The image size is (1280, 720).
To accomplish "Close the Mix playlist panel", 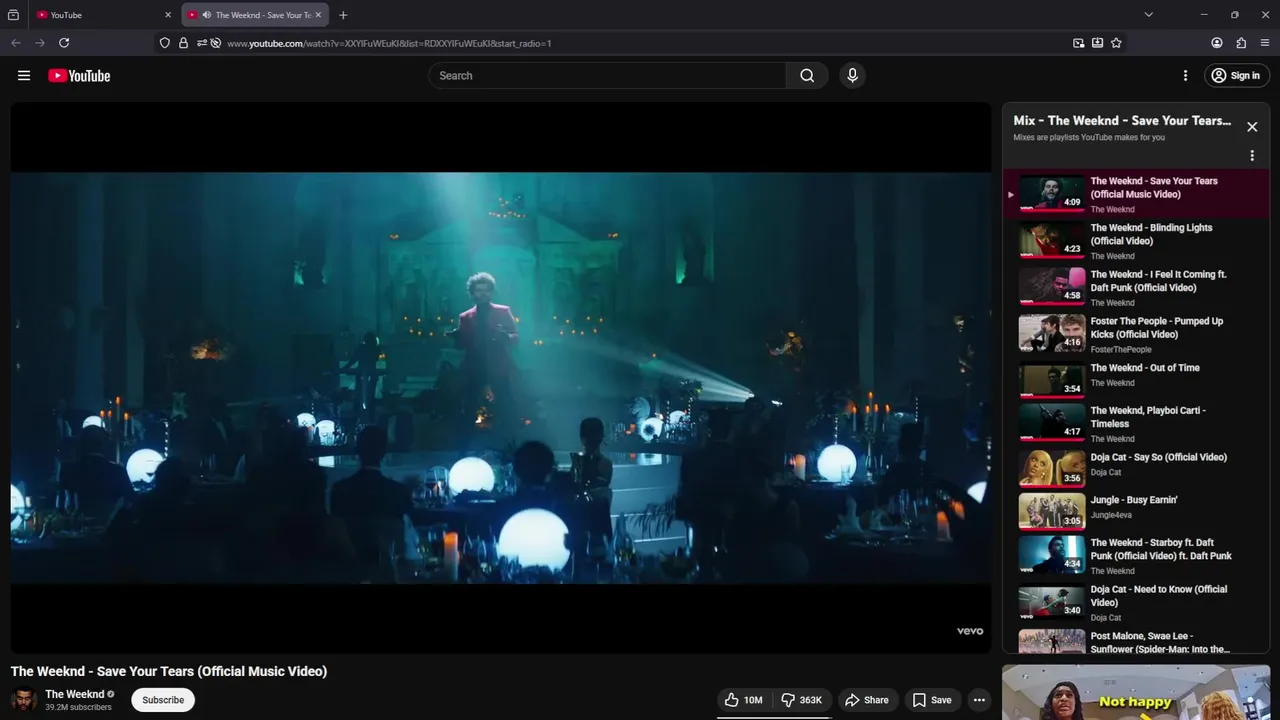I will coord(1252,127).
